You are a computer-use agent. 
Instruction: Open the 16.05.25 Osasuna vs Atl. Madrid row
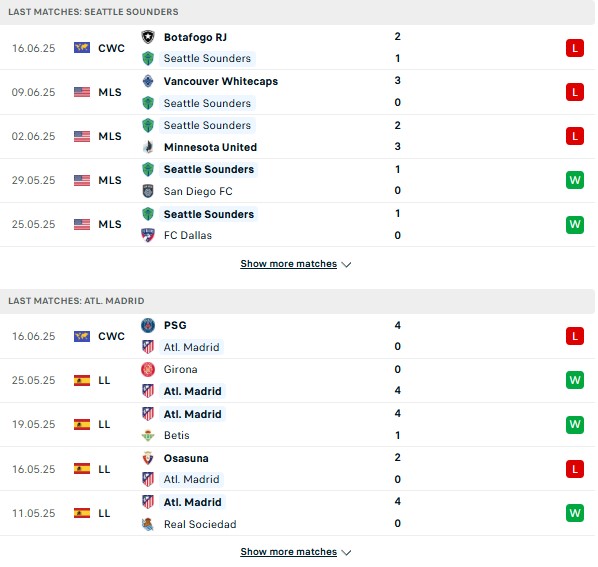[297, 469]
